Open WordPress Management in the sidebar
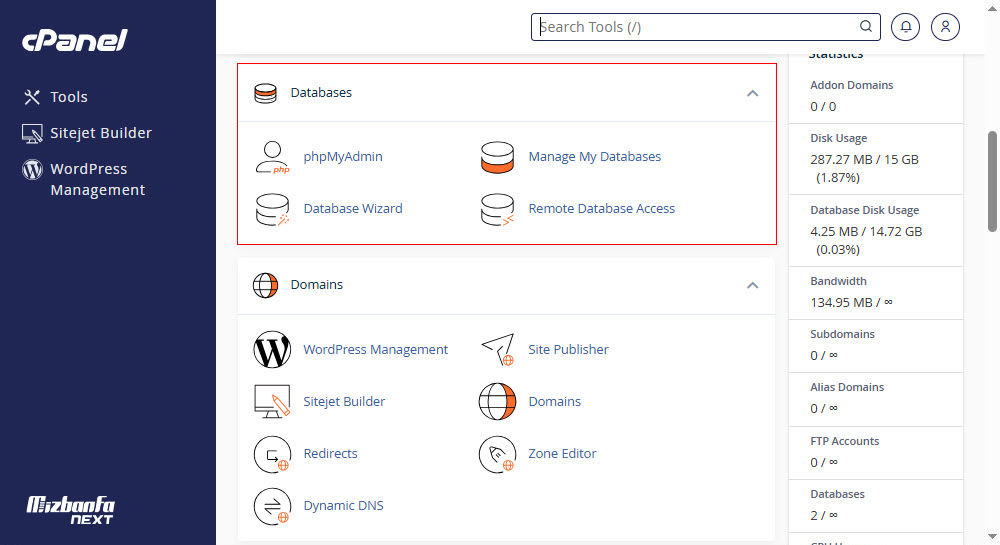This screenshot has width=1000, height=545. [98, 179]
